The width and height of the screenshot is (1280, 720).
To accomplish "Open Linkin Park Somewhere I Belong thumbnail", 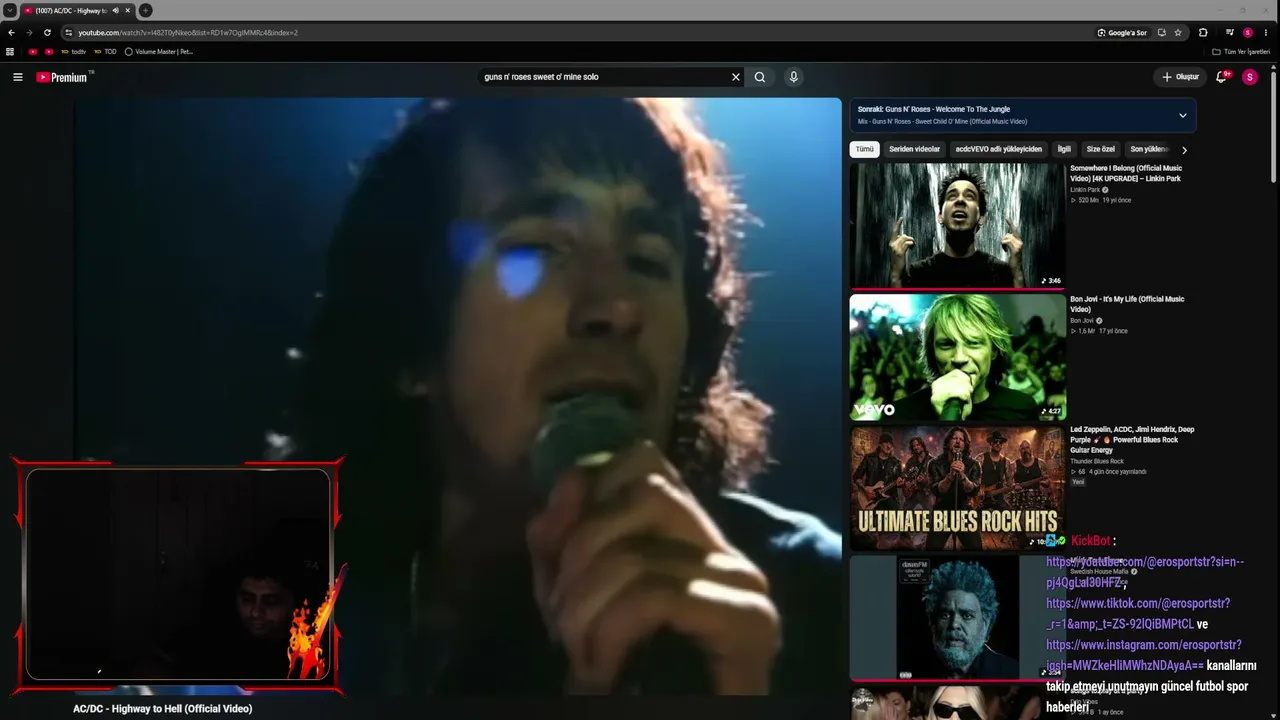I will (957, 225).
